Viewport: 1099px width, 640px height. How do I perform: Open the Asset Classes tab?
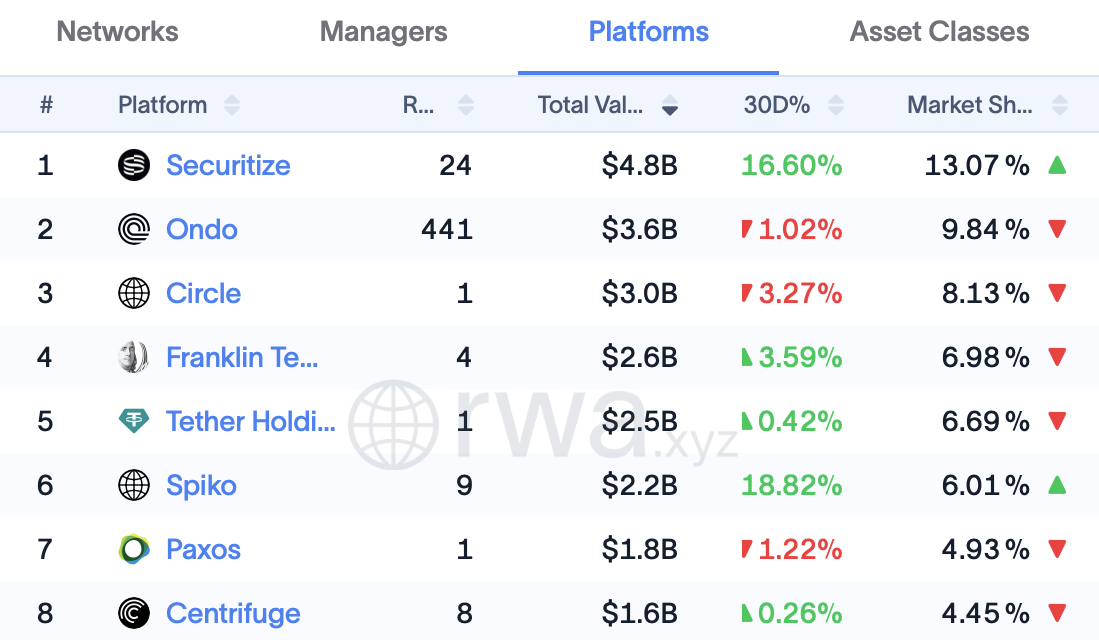click(939, 32)
